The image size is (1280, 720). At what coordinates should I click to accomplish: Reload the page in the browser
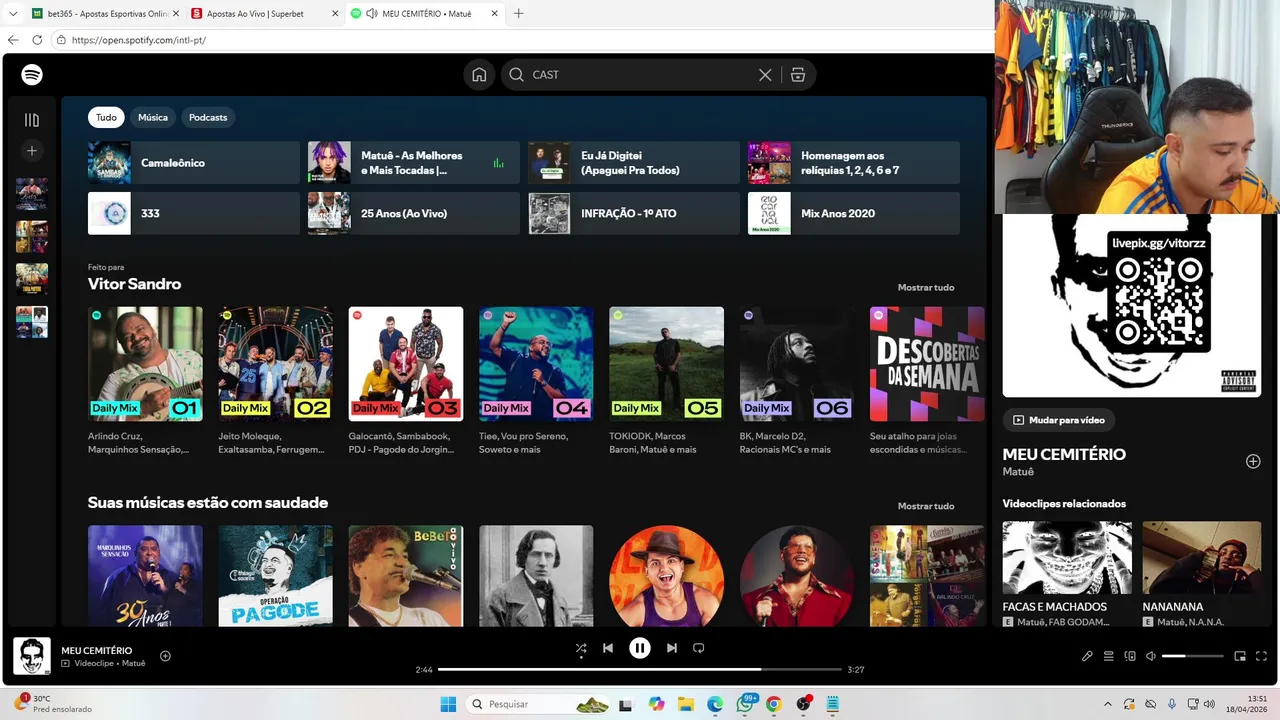[x=37, y=40]
